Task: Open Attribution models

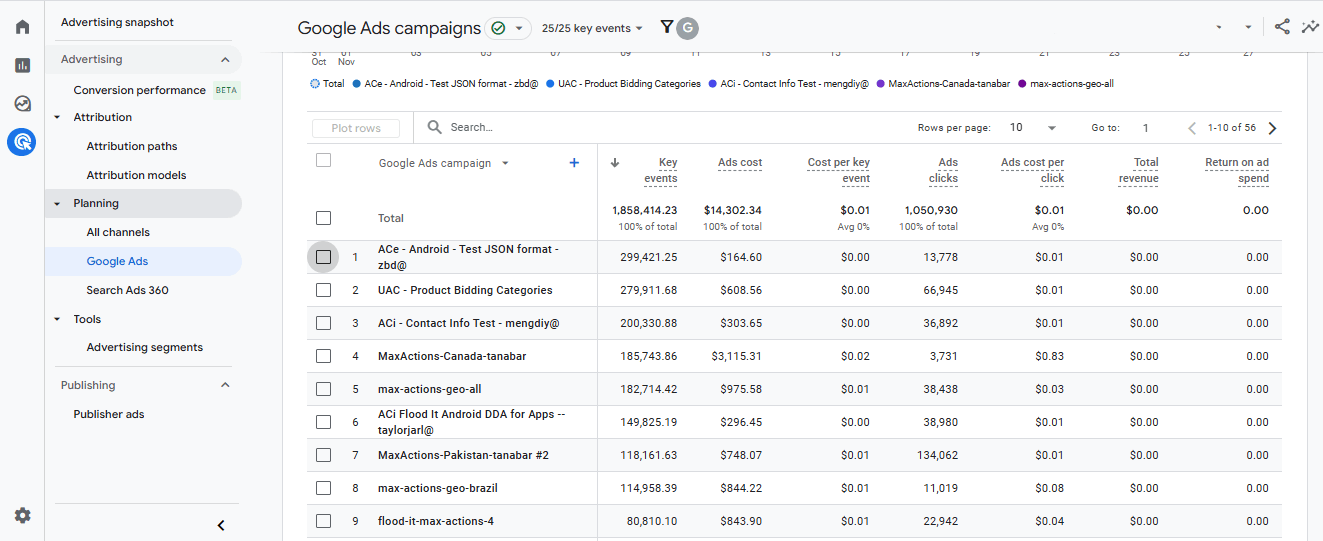Action: 136,175
